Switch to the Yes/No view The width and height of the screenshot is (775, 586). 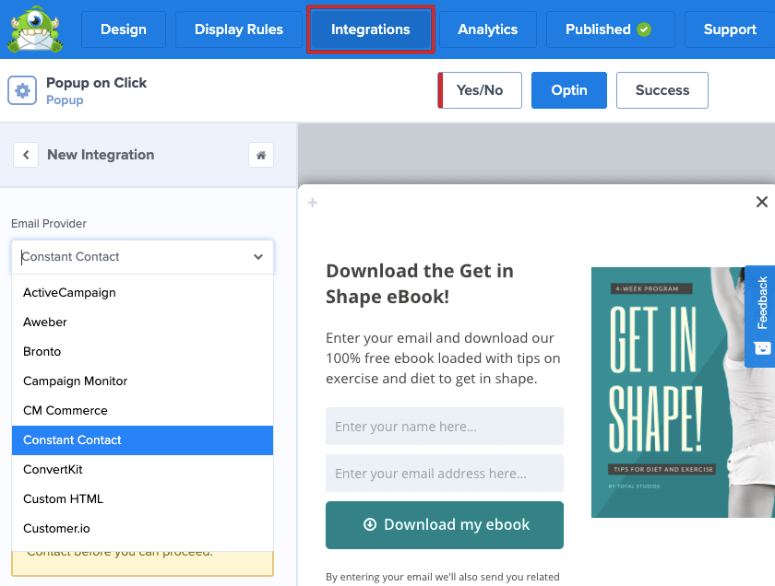pos(479,90)
